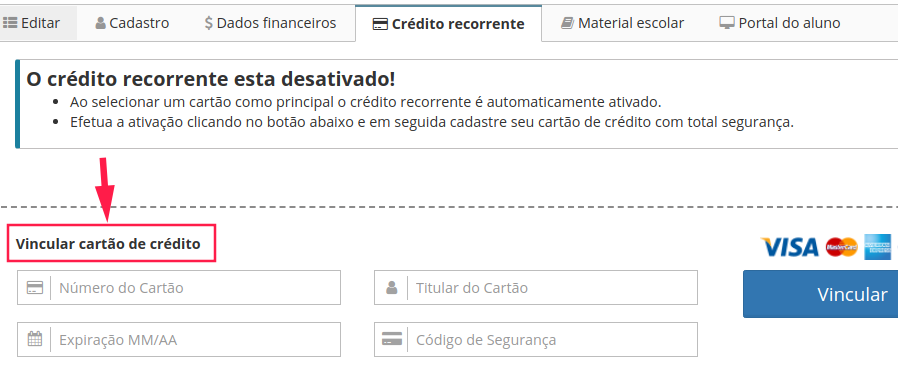Go to the Material escolar tab
The height and width of the screenshot is (389, 898).
point(623,23)
